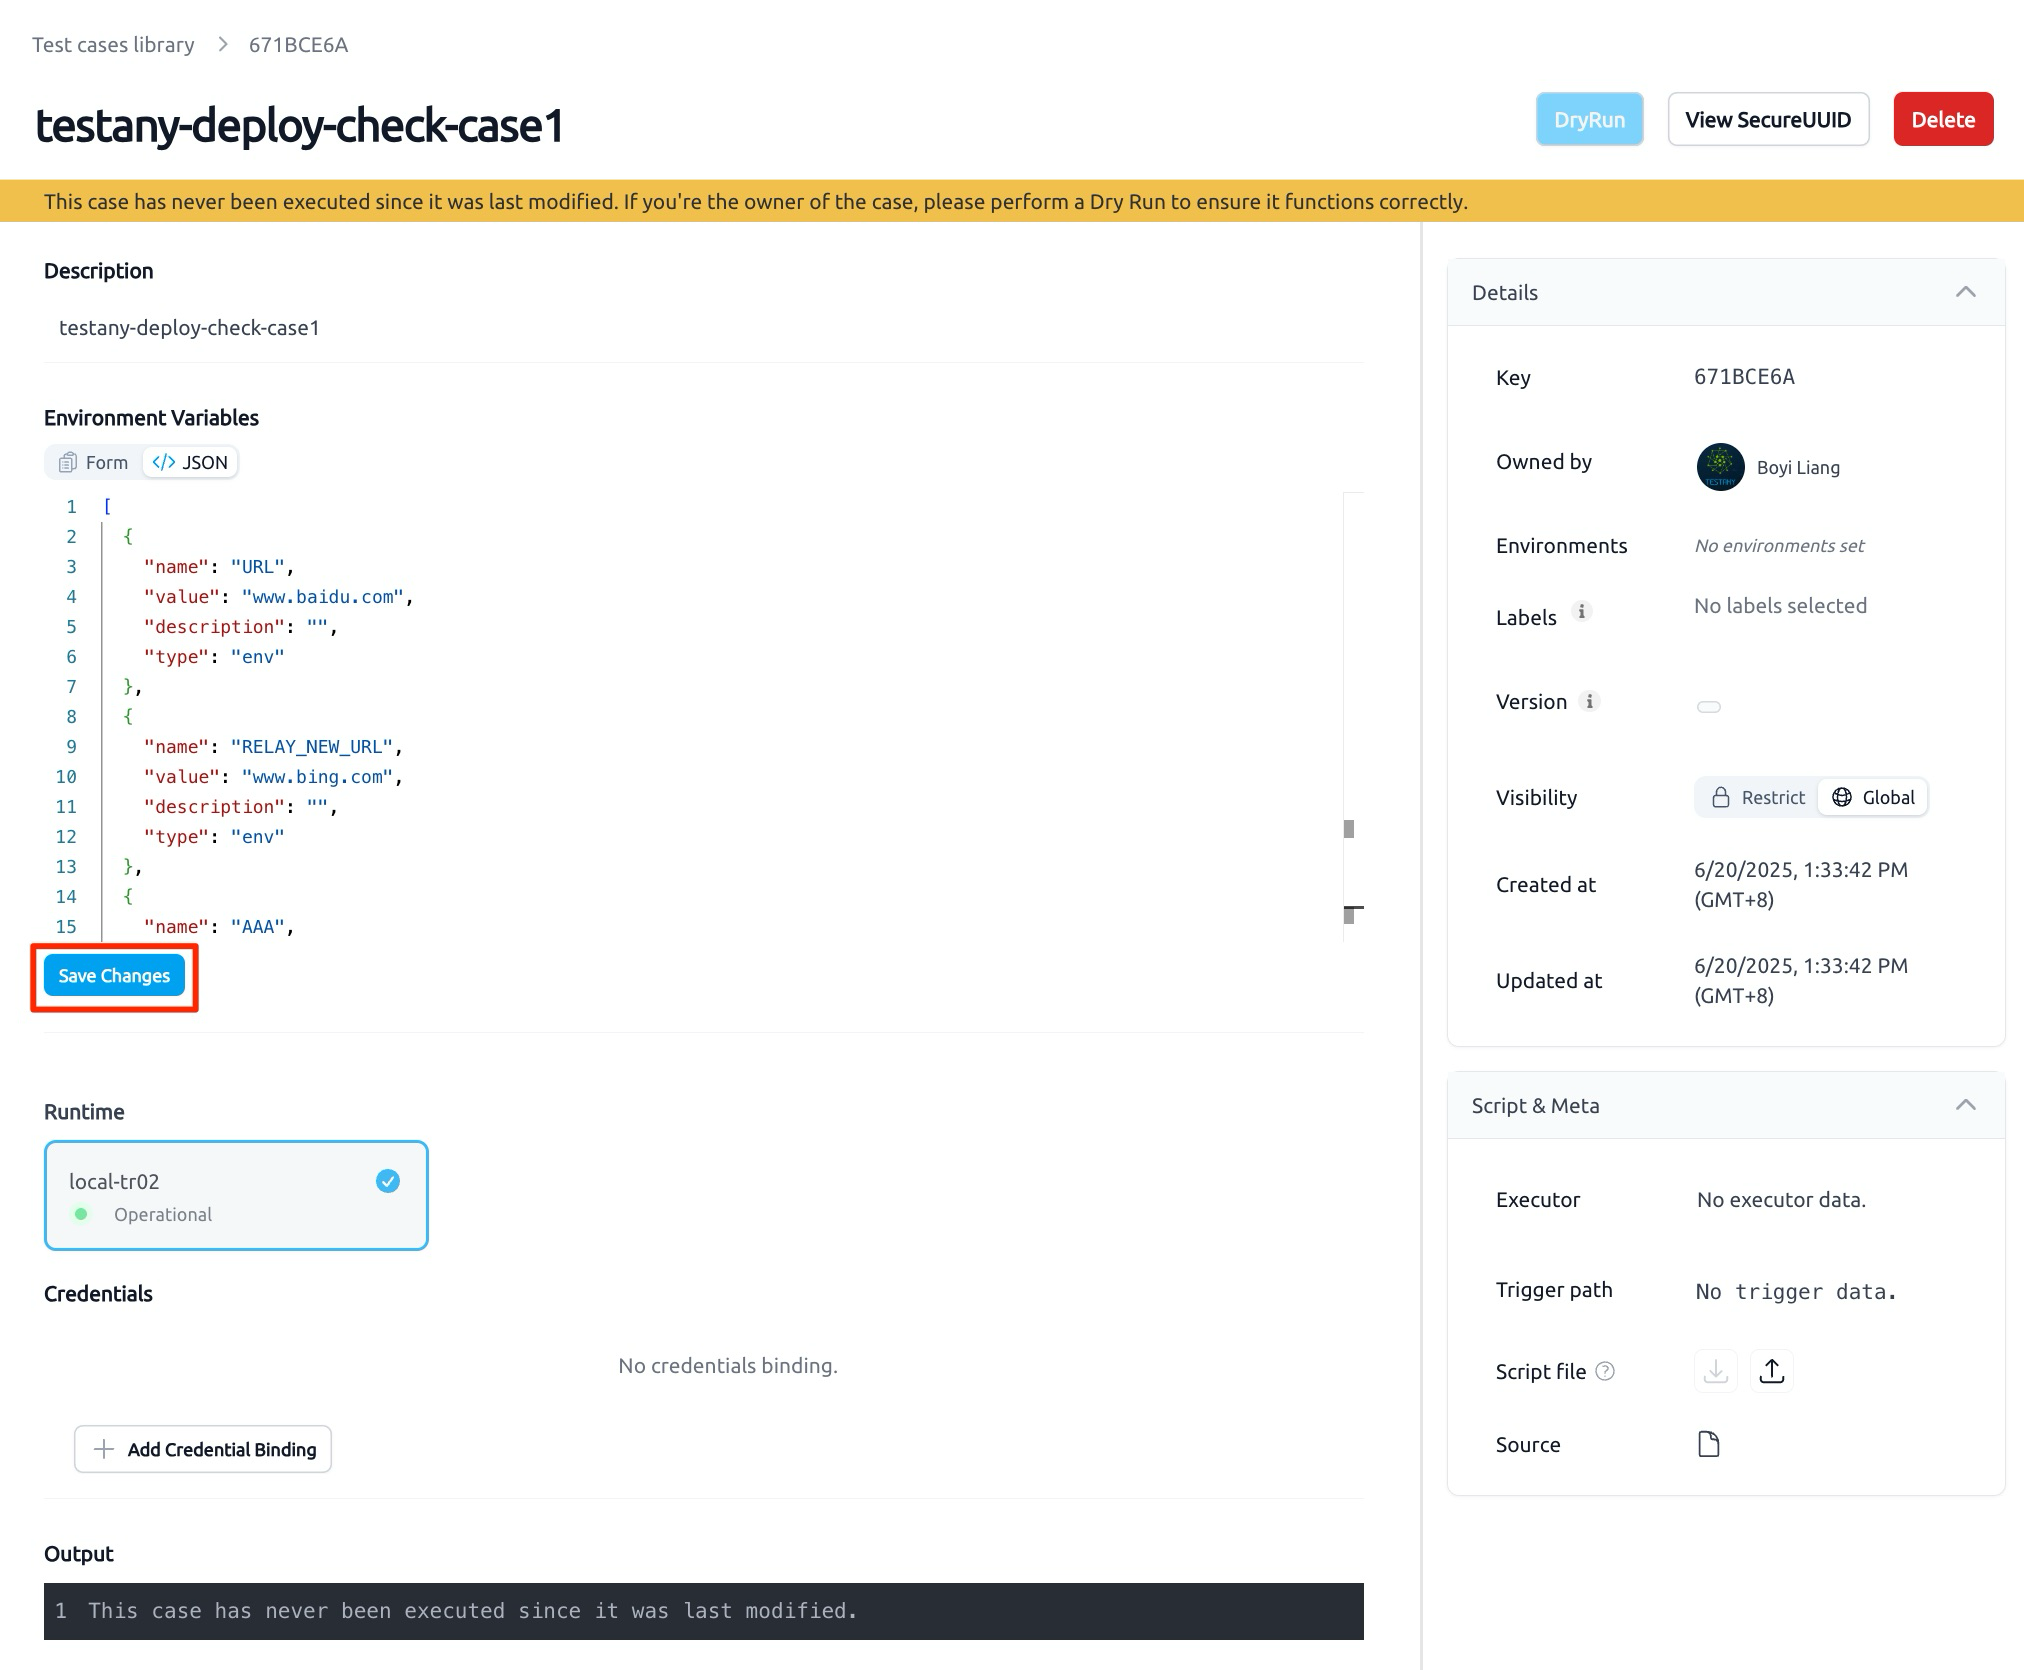Open the Source file document icon
Screen dimensions: 2024x1670
(1709, 1444)
